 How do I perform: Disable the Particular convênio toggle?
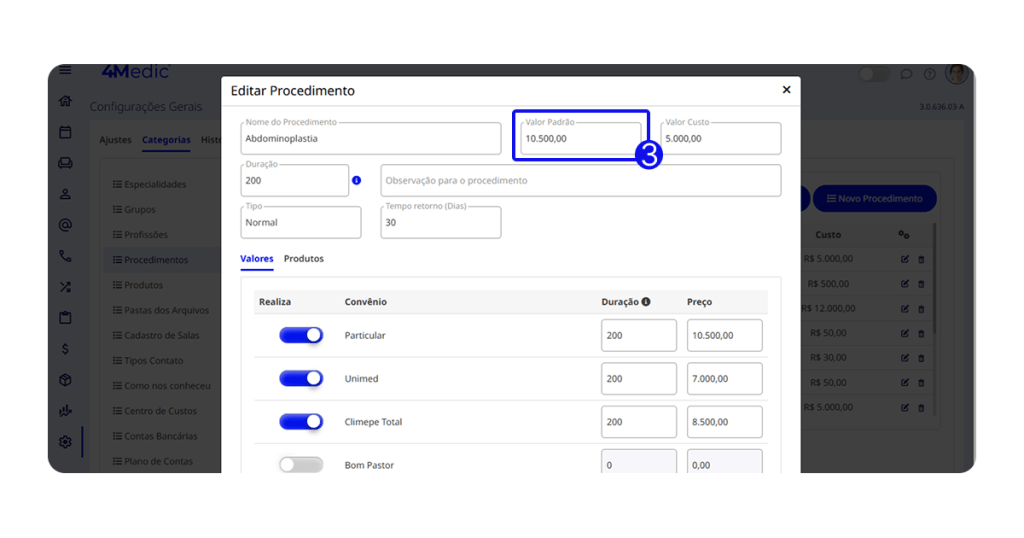pos(301,335)
